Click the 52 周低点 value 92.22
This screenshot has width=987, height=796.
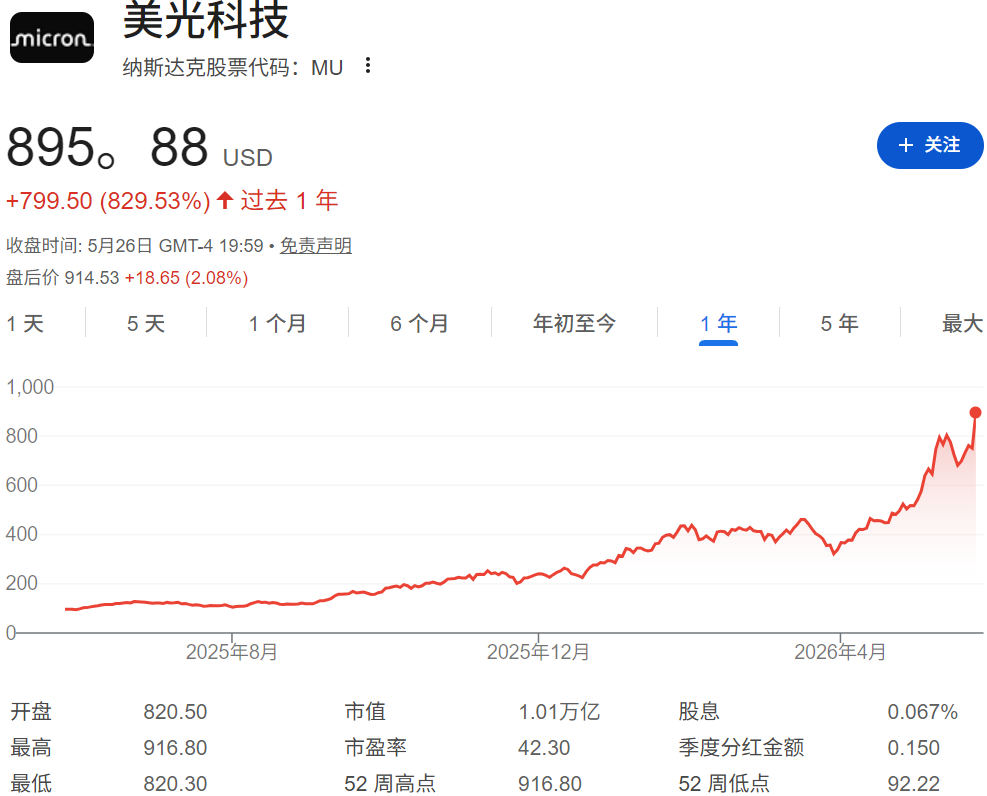tap(913, 783)
